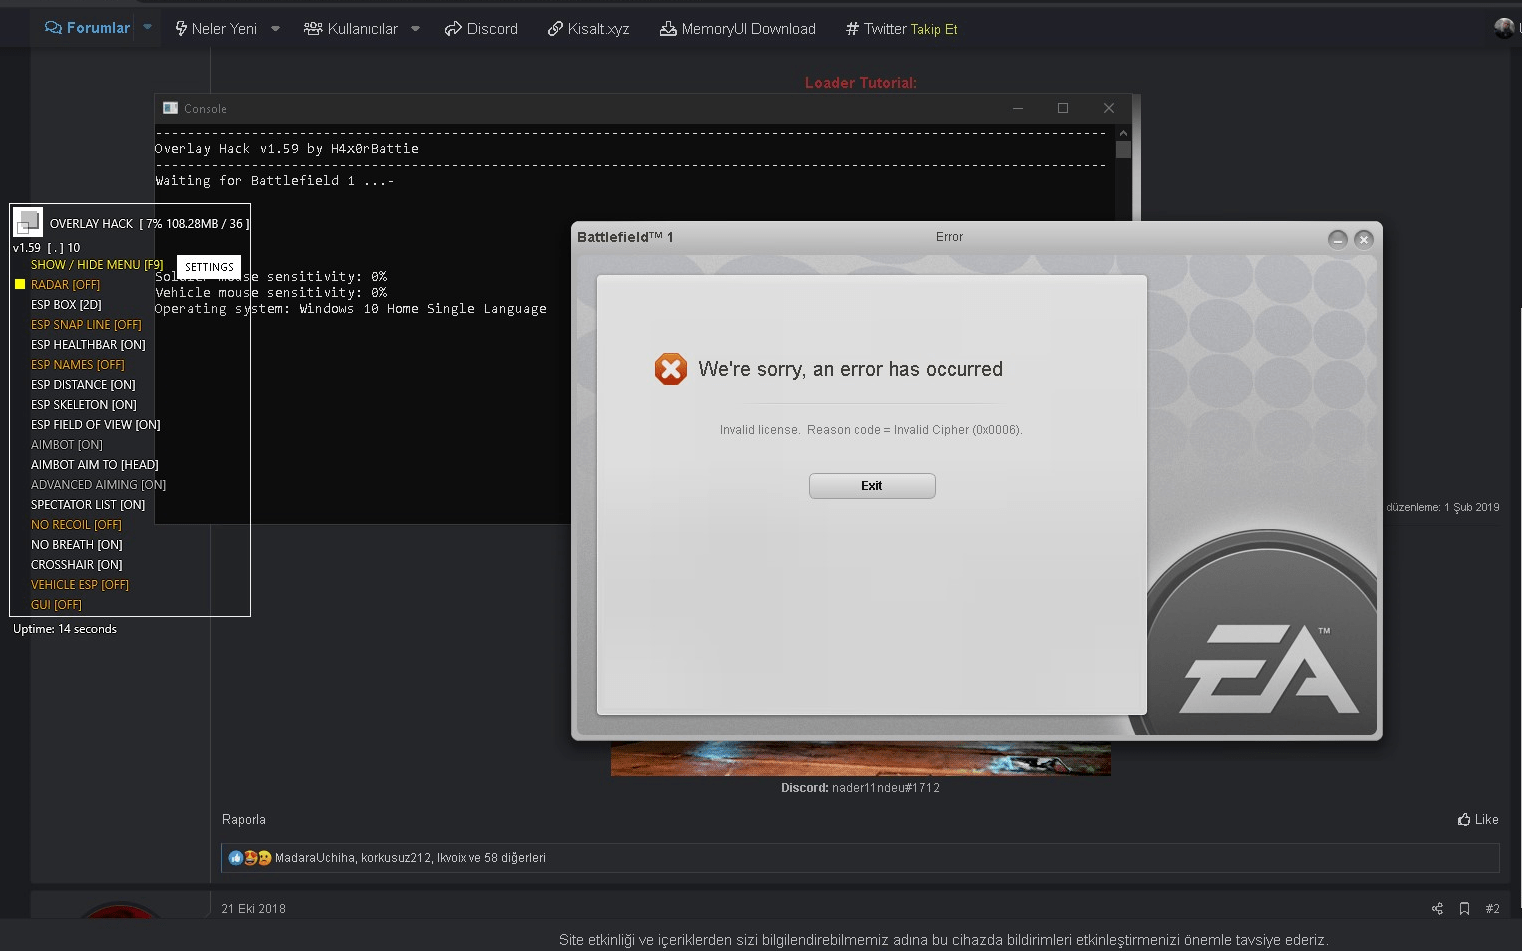This screenshot has width=1522, height=951.
Task: Click the 21 Eki 2018 date link
Action: tap(253, 909)
